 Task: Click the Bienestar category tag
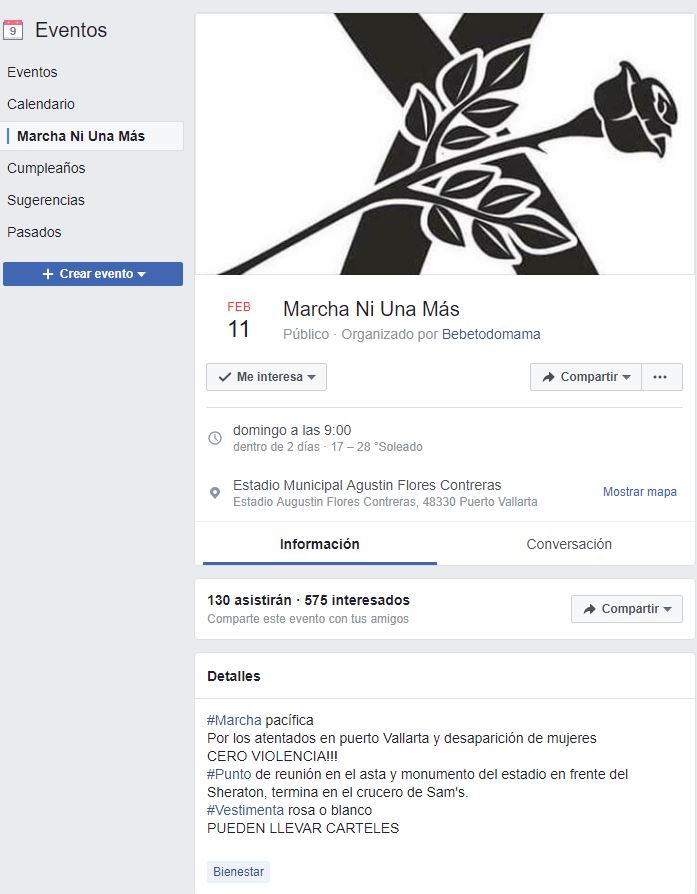pos(238,872)
